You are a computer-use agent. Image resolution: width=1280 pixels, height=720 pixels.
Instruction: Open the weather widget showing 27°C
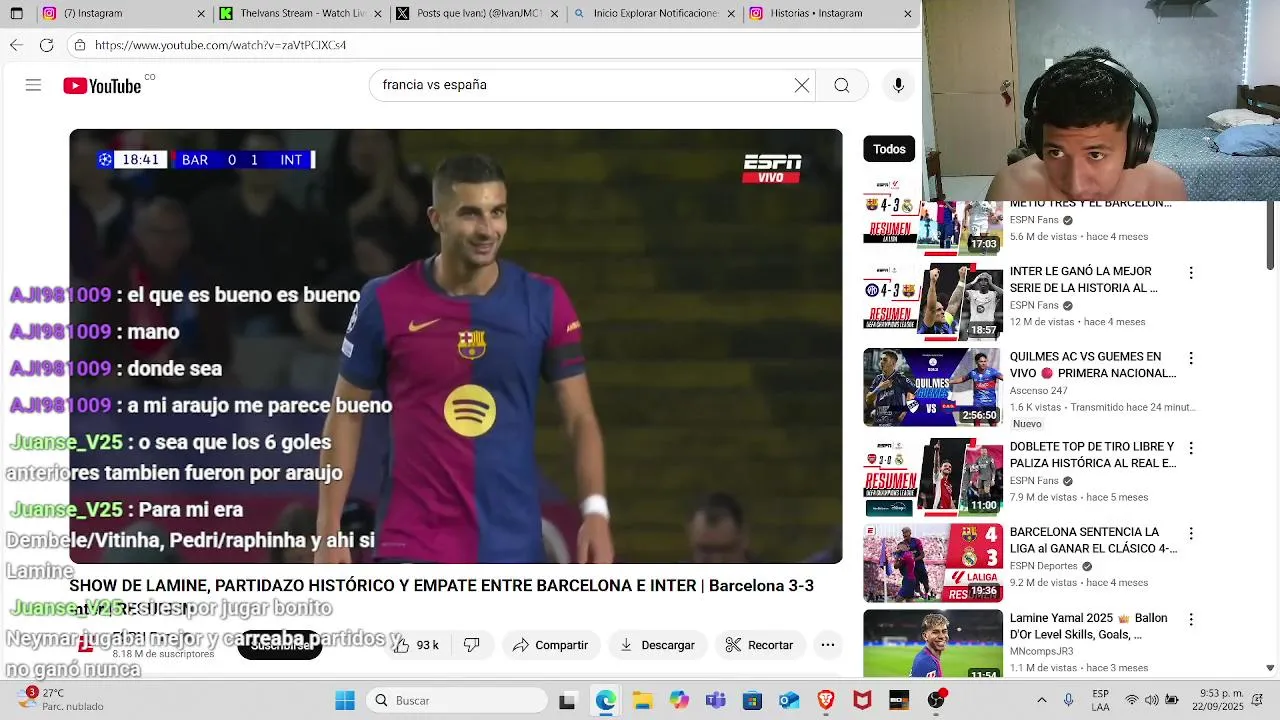60,700
